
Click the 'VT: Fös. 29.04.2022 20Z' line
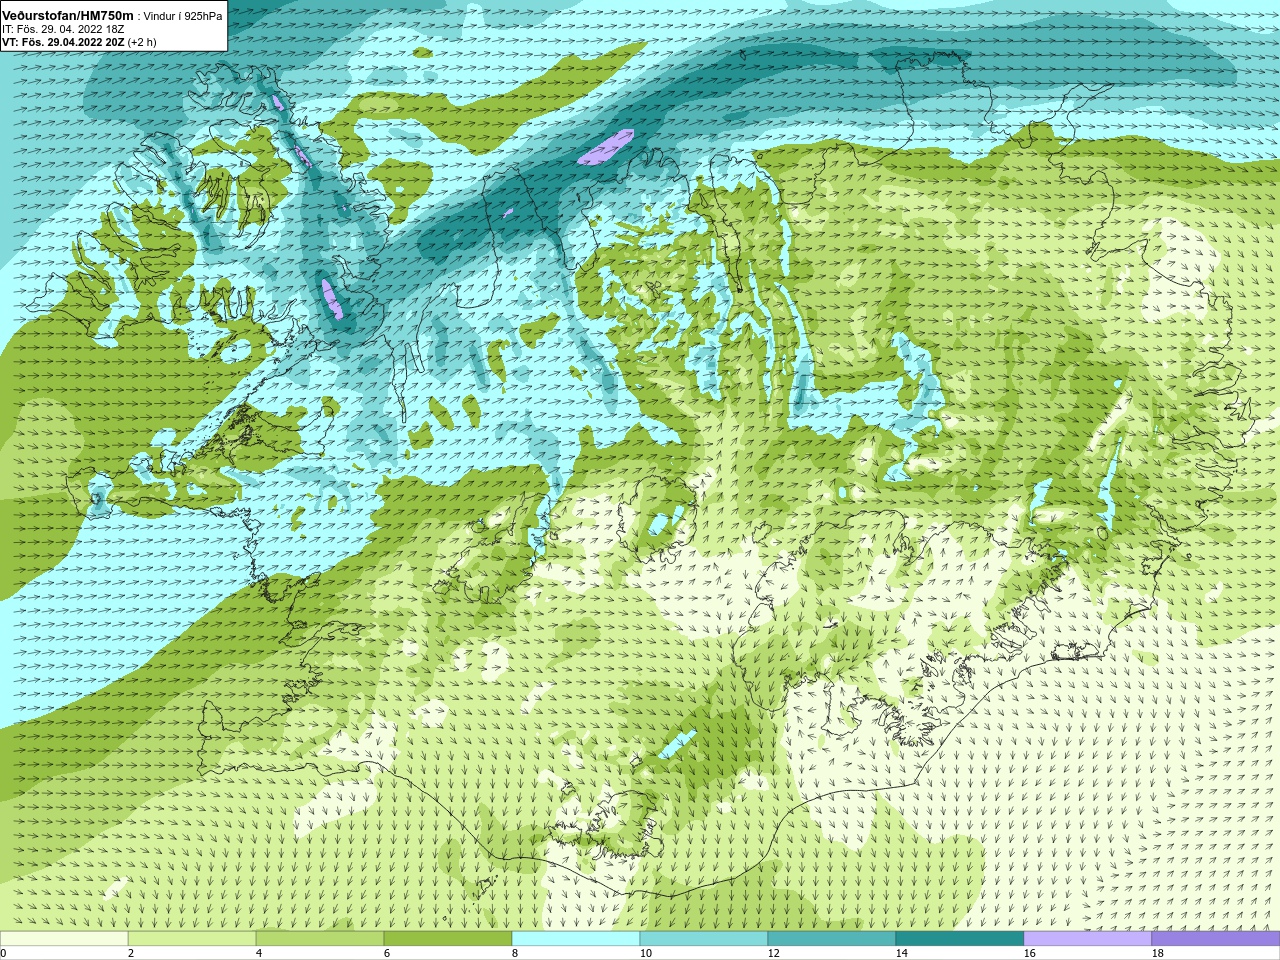(63, 42)
